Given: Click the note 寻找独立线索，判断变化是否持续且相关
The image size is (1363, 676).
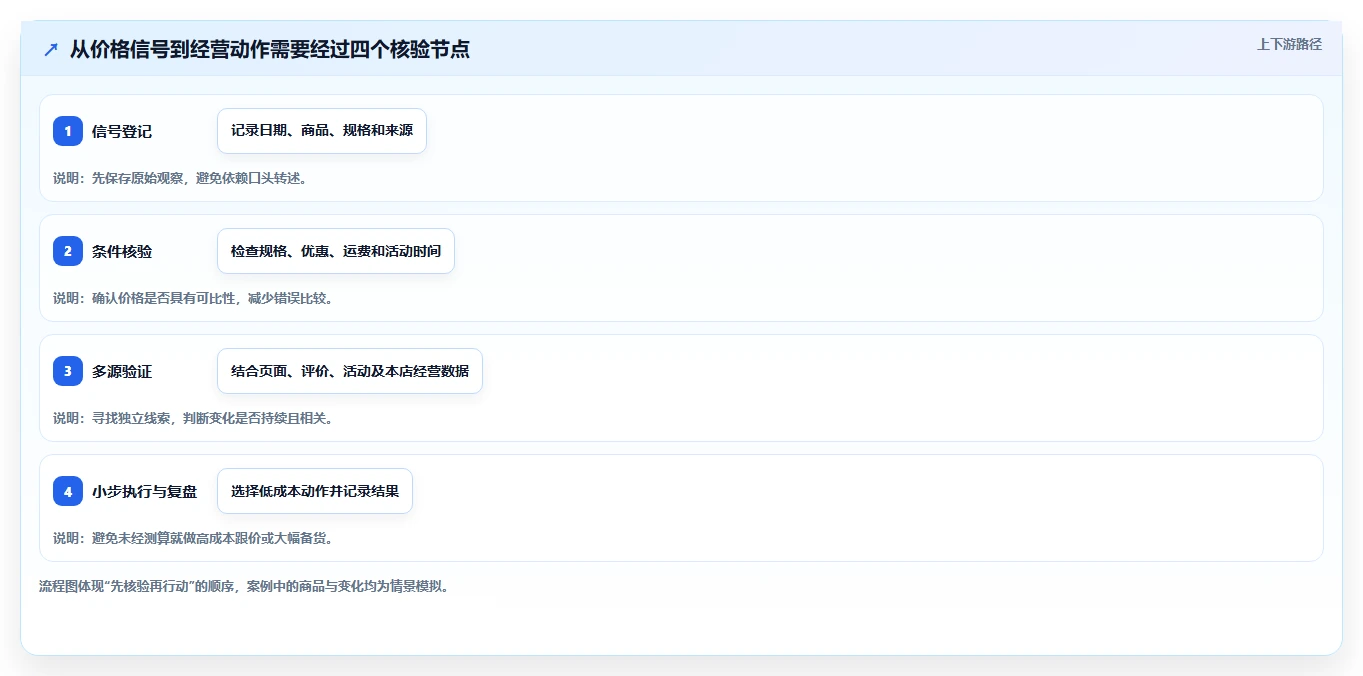Looking at the screenshot, I should [193, 418].
